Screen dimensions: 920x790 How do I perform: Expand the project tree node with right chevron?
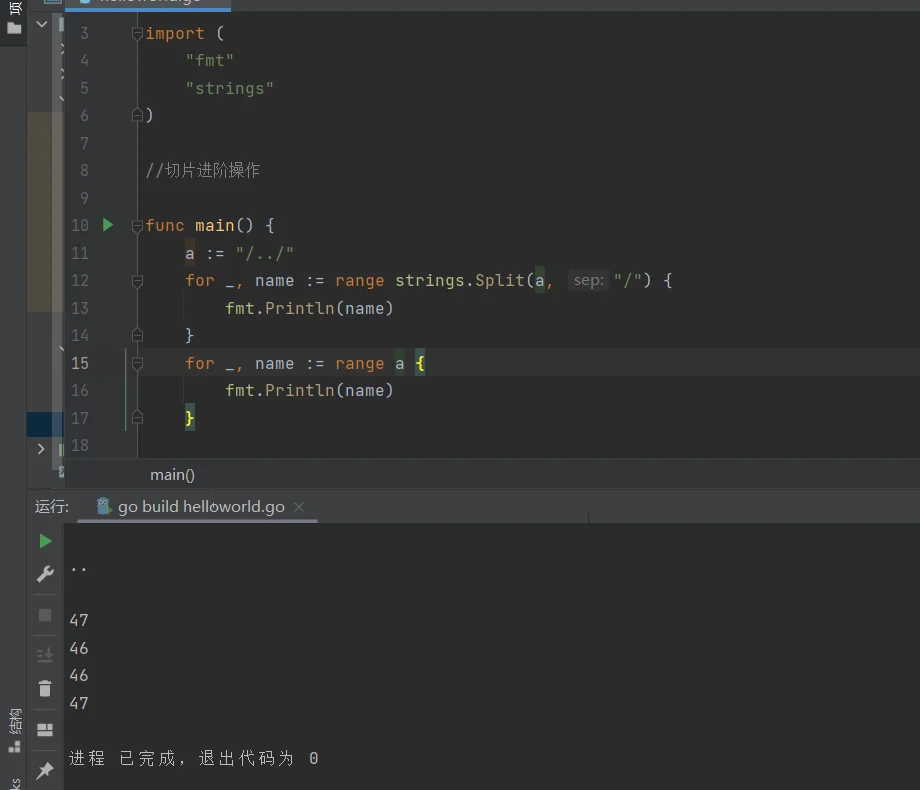coord(40,449)
